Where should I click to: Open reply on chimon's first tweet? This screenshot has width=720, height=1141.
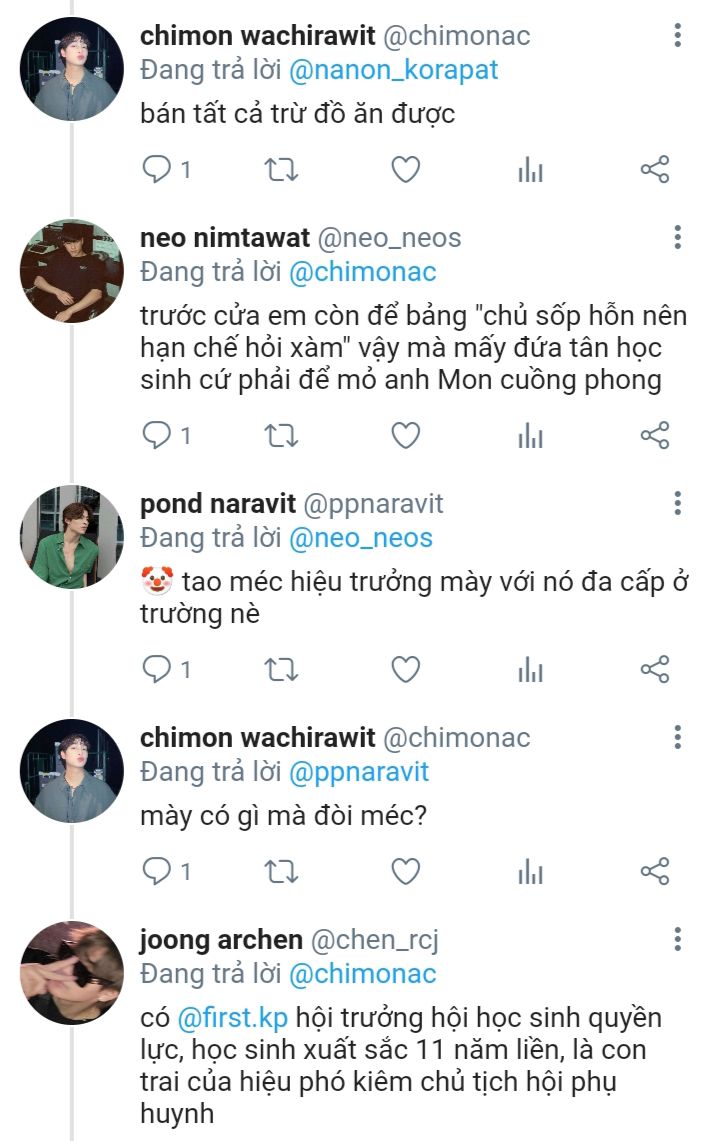[158, 170]
